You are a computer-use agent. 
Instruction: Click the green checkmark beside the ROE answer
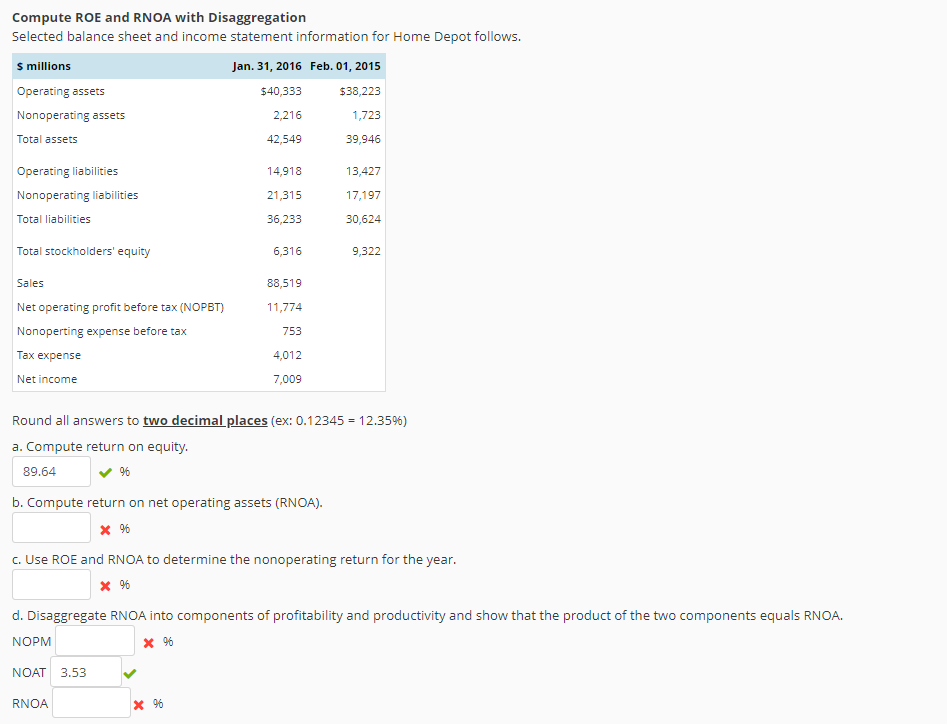click(x=106, y=471)
